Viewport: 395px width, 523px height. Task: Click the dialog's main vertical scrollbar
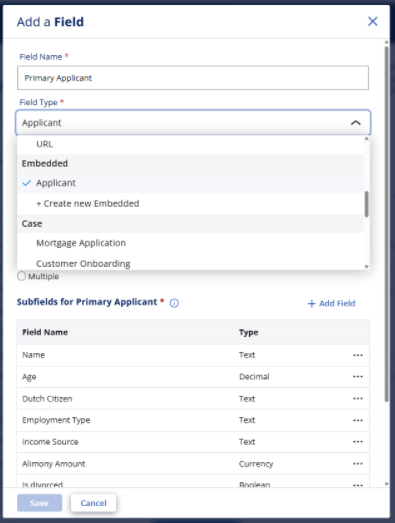tap(386, 224)
